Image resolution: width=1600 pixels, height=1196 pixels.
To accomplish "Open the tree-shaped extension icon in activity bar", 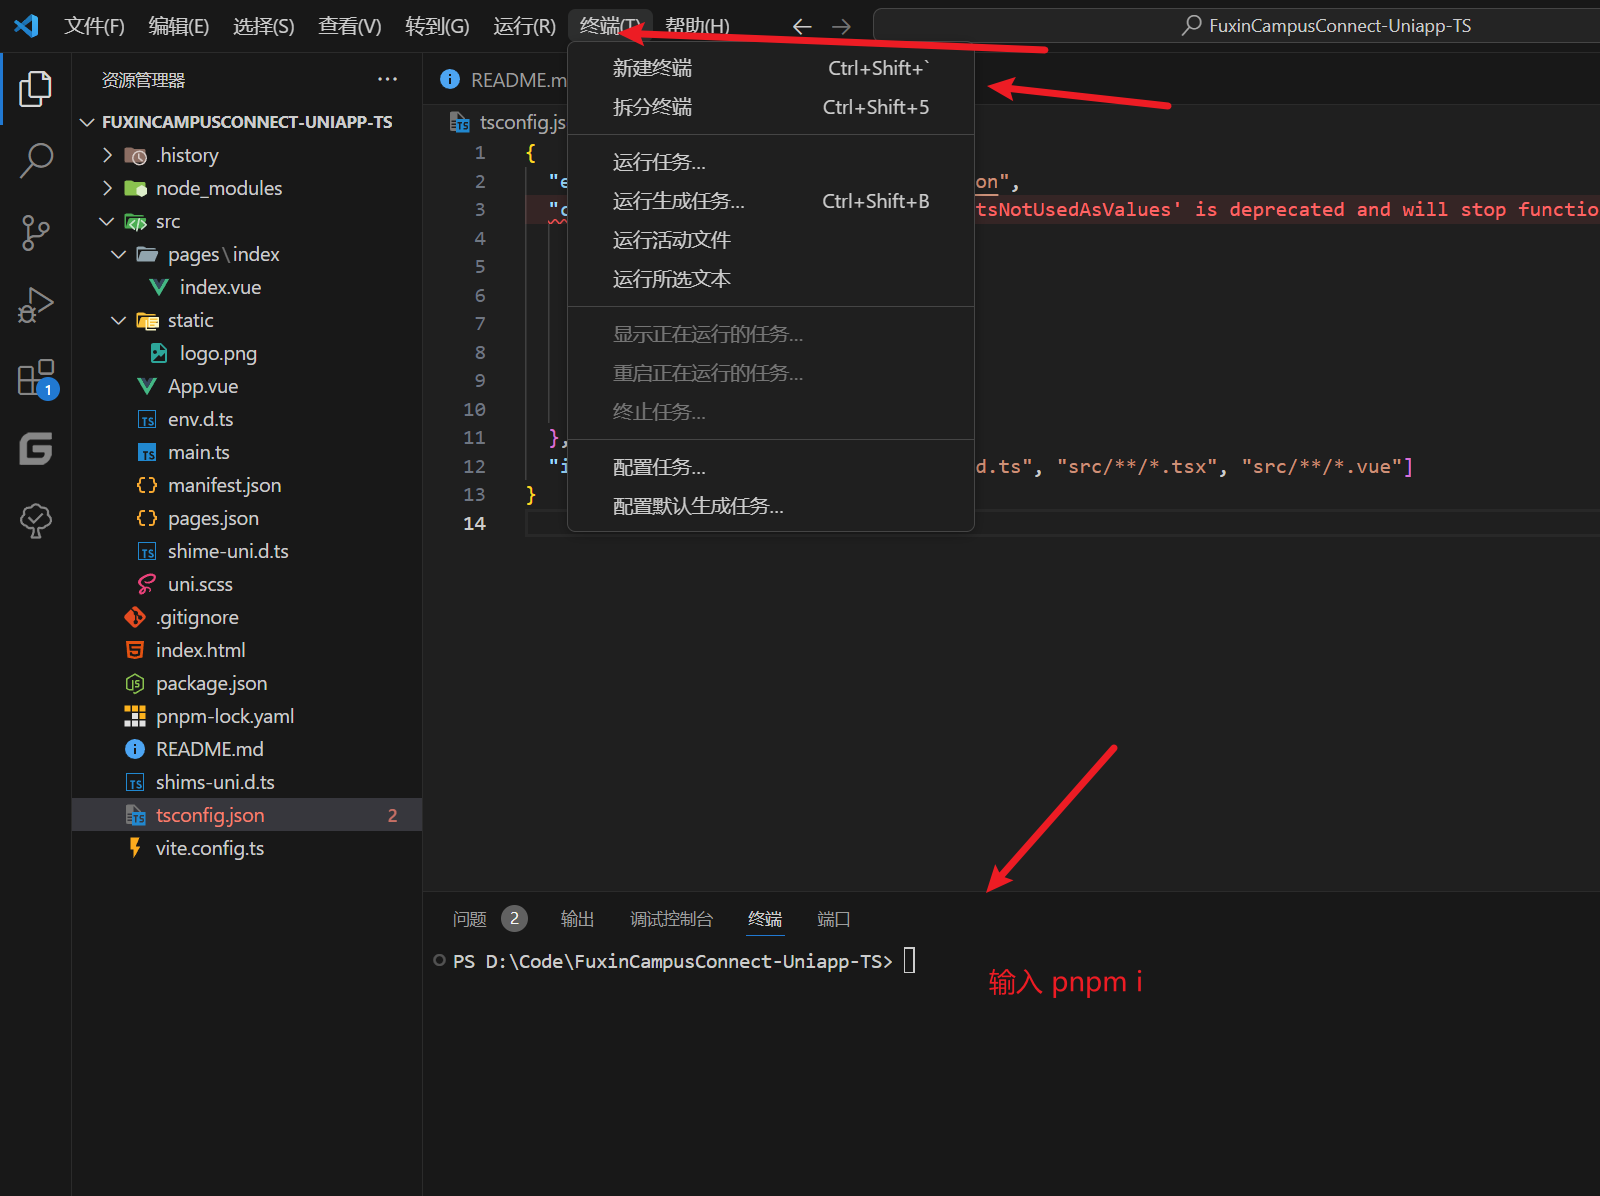I will [36, 520].
